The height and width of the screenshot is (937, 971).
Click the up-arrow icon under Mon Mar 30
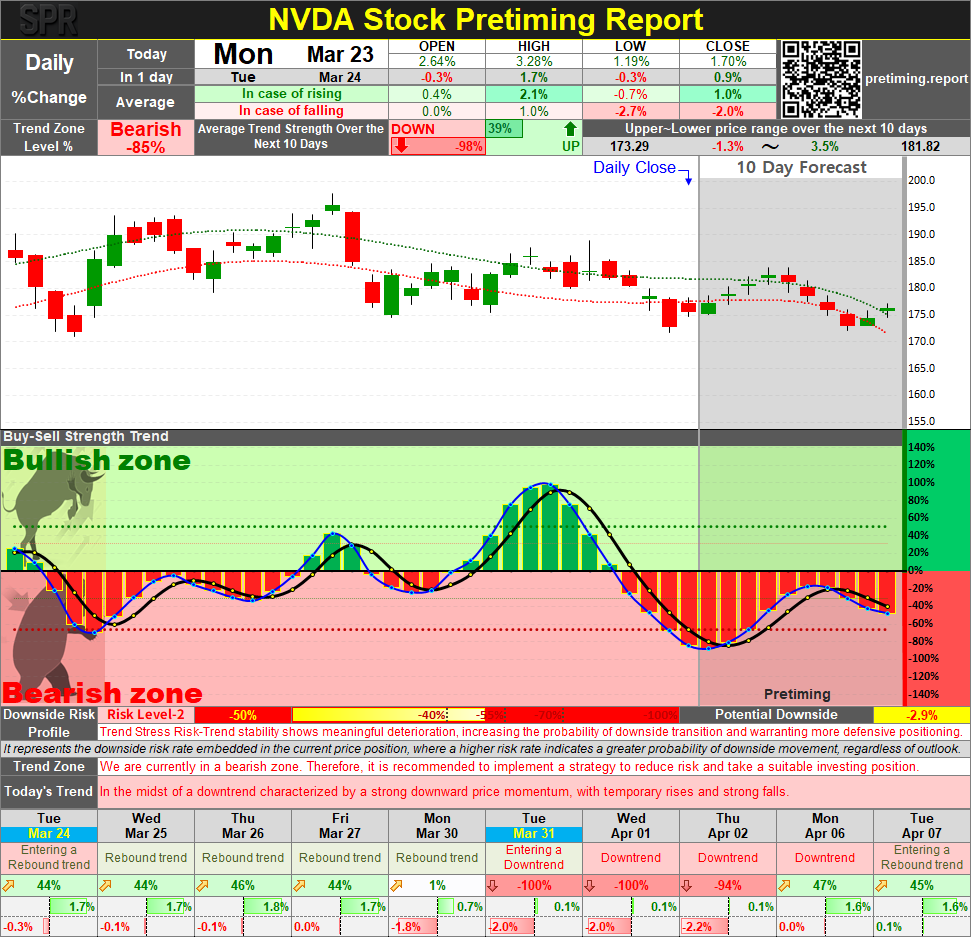[x=396, y=886]
